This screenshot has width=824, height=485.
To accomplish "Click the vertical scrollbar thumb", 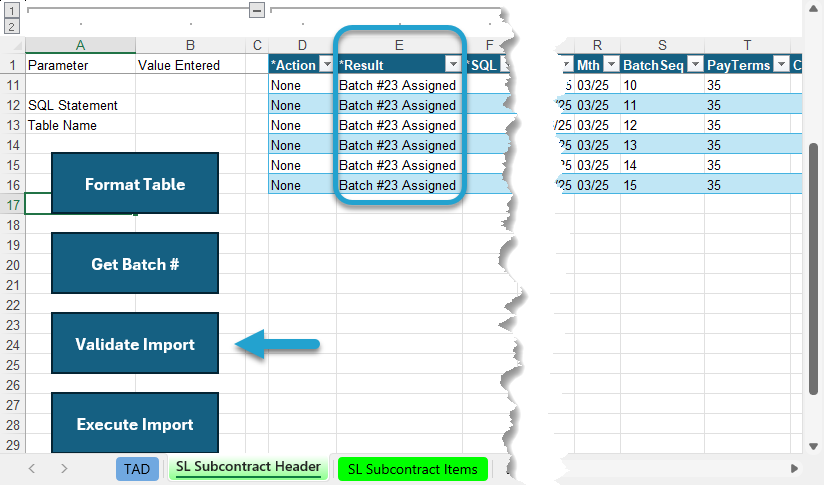I will tap(813, 268).
